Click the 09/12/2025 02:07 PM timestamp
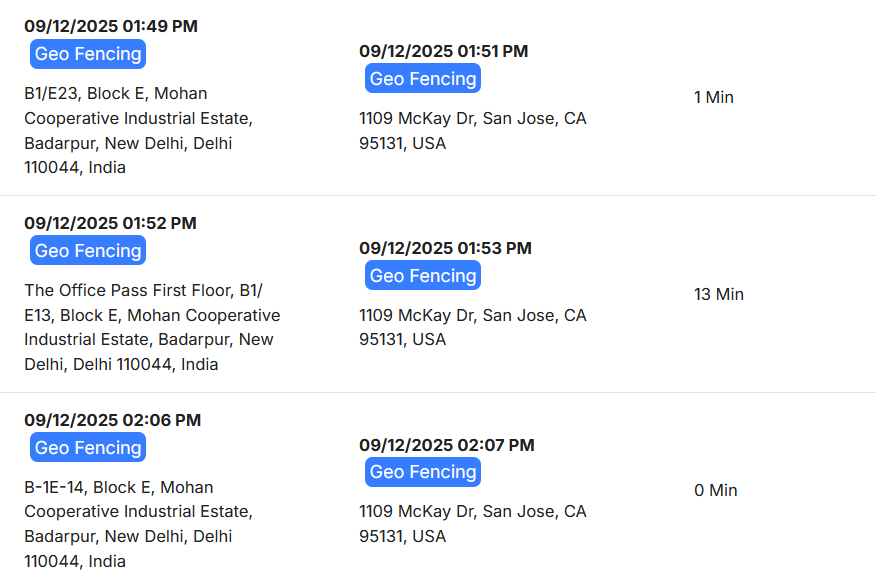 447,445
